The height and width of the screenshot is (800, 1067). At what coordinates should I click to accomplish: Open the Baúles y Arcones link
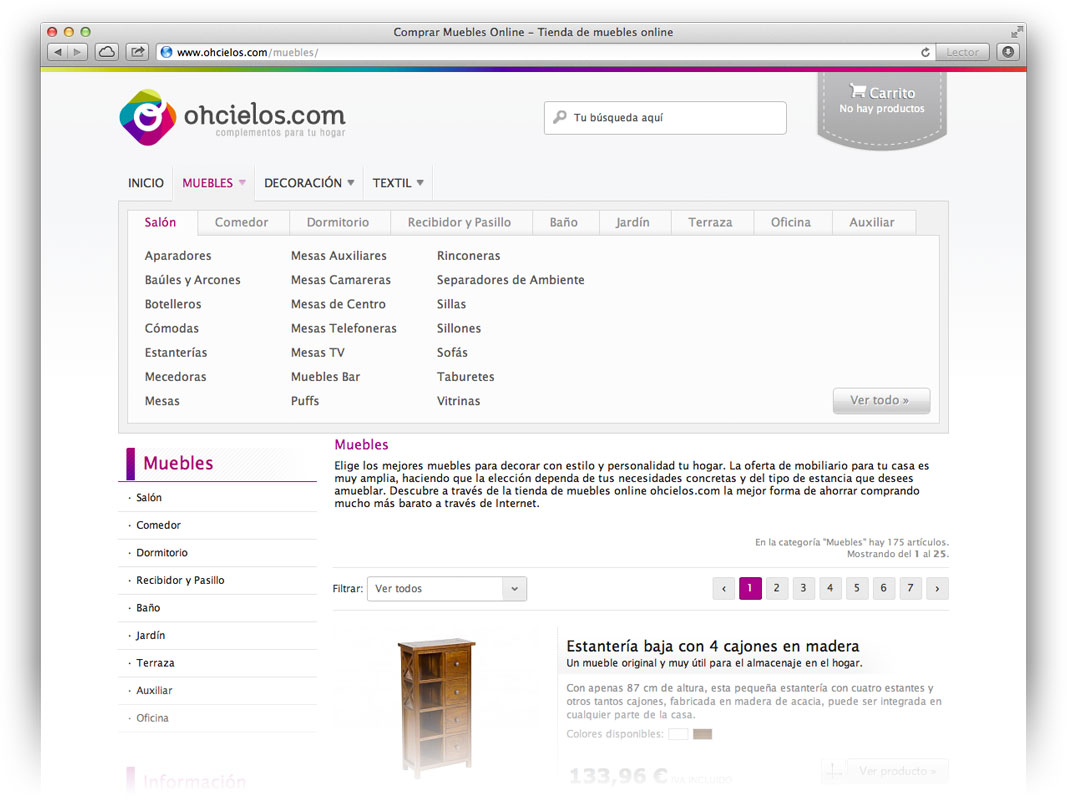click(192, 280)
